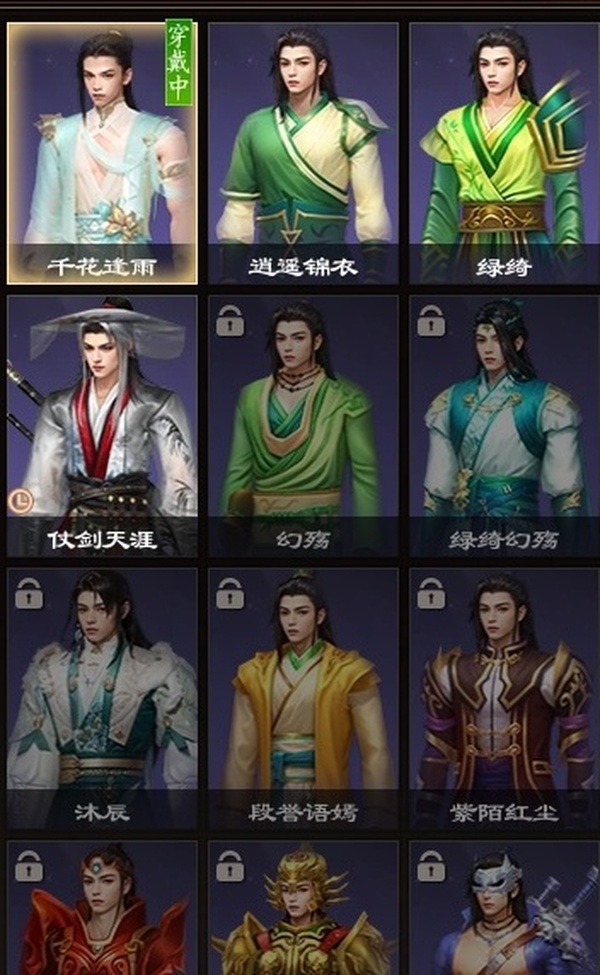Click the green 穿戴中 badge
Screen dimensions: 600x975
(x=179, y=62)
